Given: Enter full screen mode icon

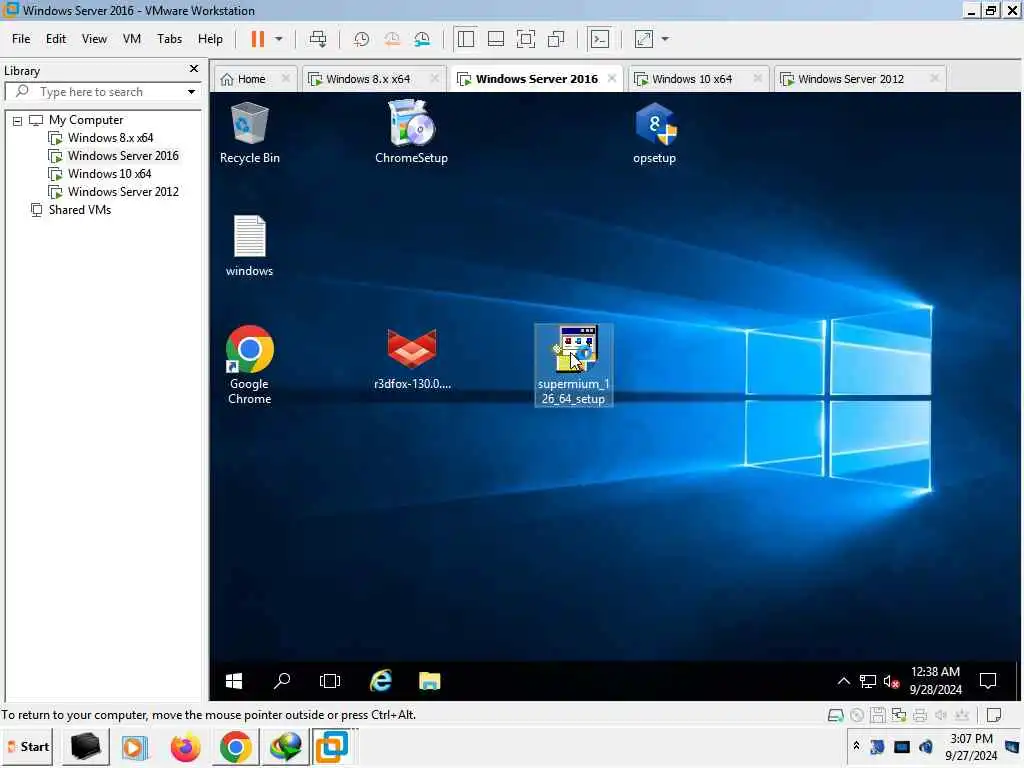Looking at the screenshot, I should click(x=526, y=39).
